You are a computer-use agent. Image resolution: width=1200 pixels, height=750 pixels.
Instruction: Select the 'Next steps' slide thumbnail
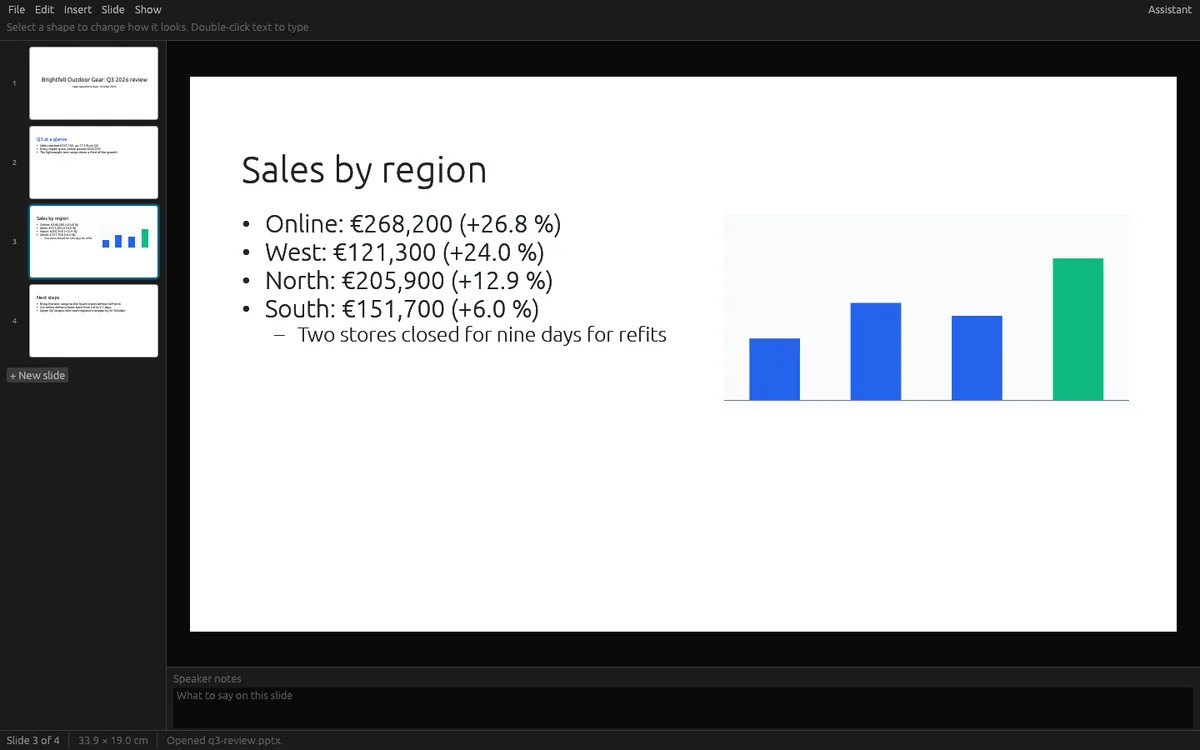click(x=94, y=321)
